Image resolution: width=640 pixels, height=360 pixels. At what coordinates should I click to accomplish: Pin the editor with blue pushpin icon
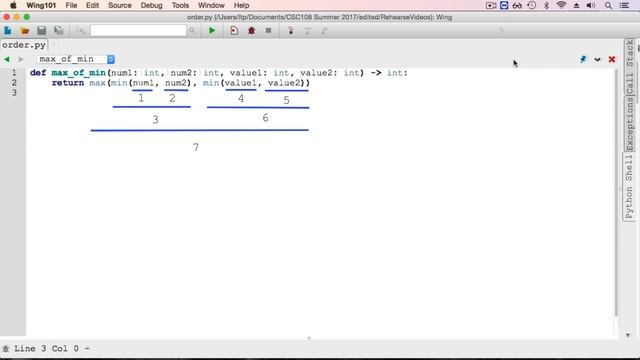pyautogui.click(x=583, y=60)
